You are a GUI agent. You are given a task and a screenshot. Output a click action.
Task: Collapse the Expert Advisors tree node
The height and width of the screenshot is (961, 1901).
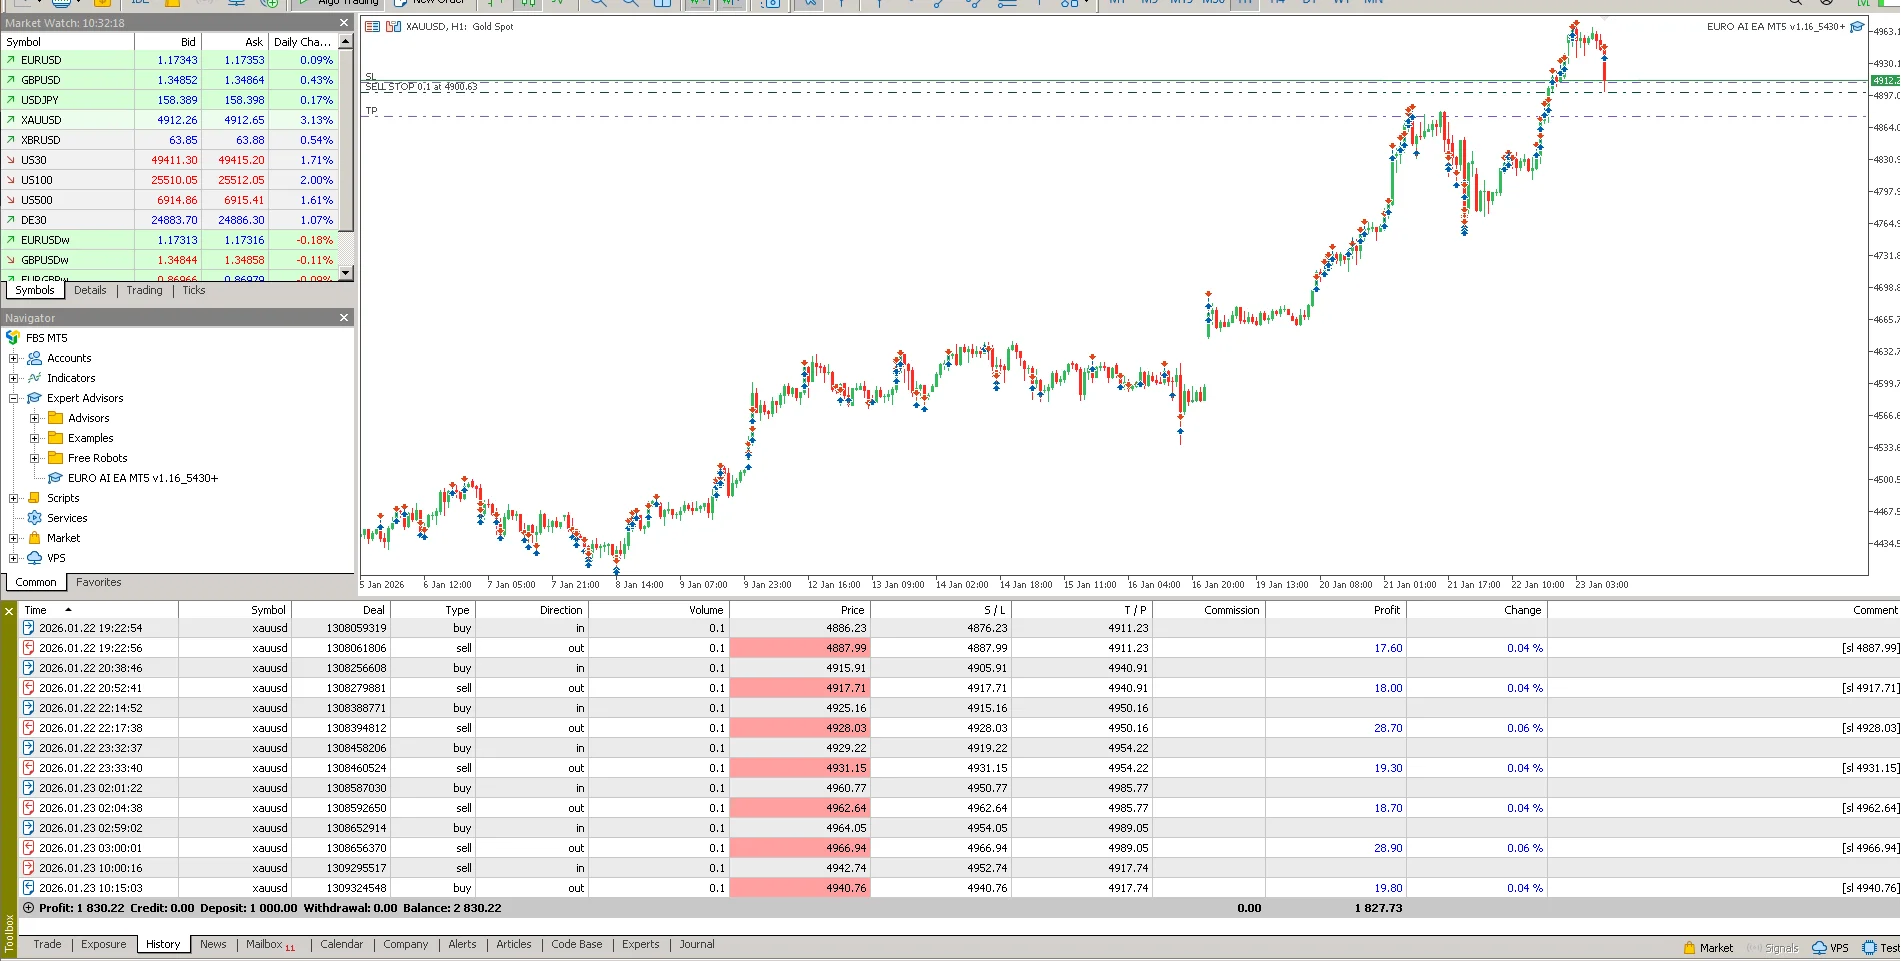tap(13, 397)
